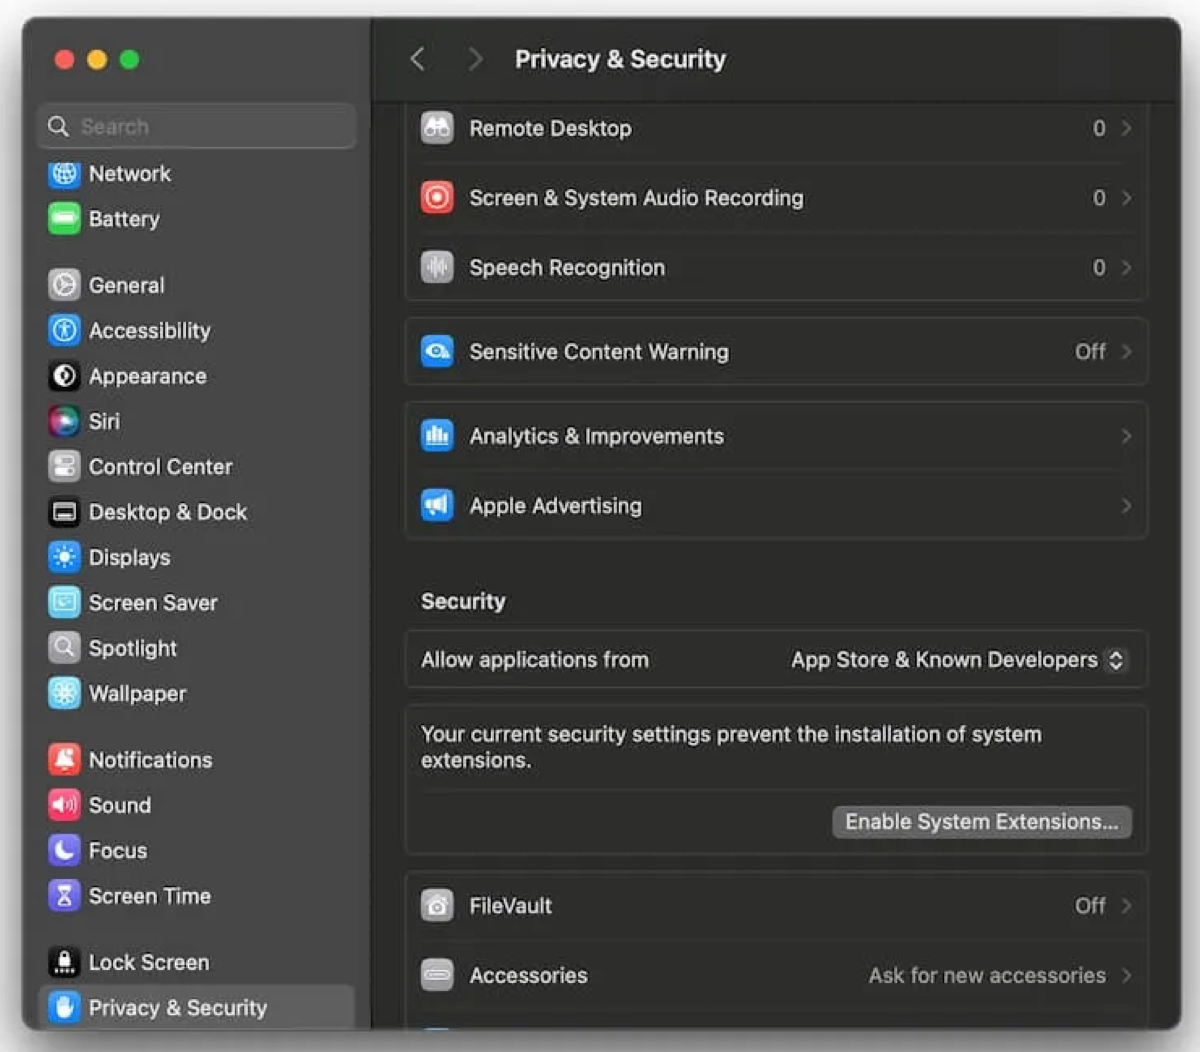Click the Wallpaper flower icon
This screenshot has width=1200, height=1052.
(64, 693)
